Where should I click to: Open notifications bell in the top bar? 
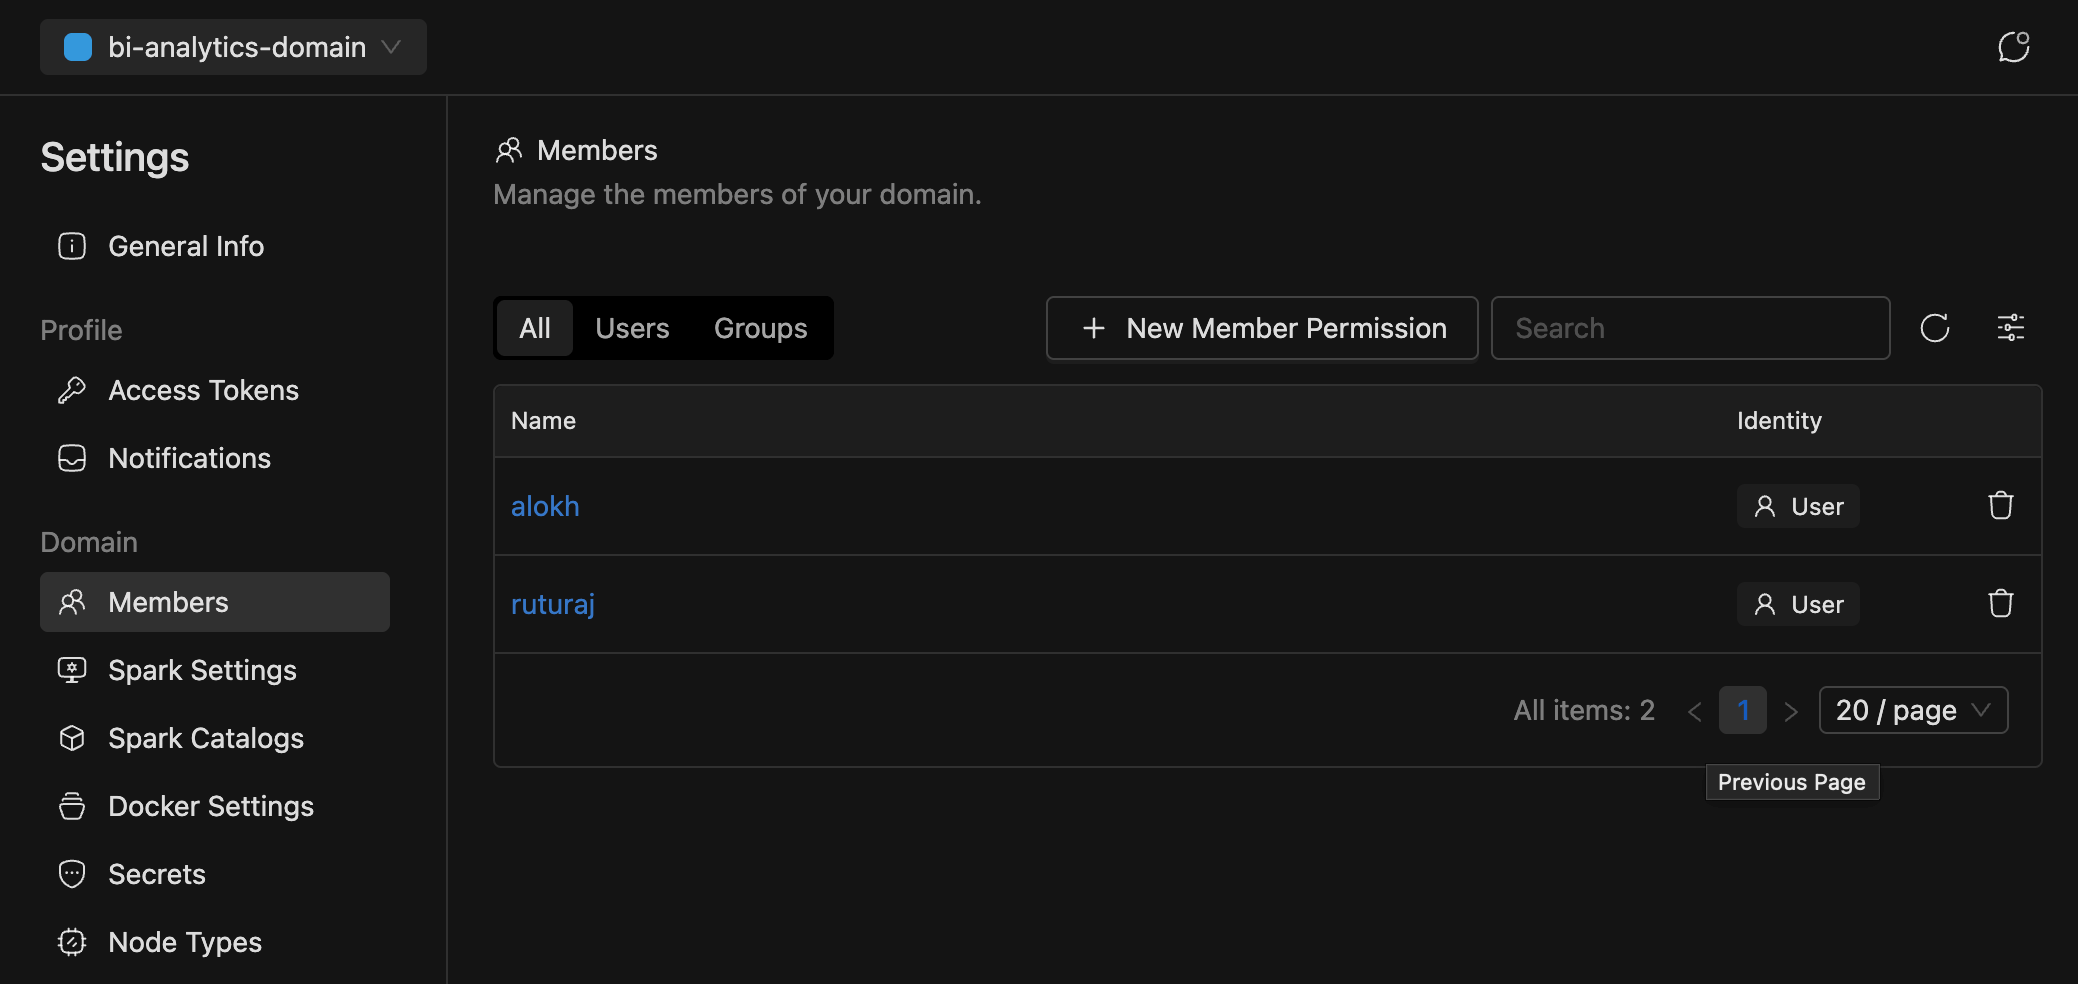2014,46
